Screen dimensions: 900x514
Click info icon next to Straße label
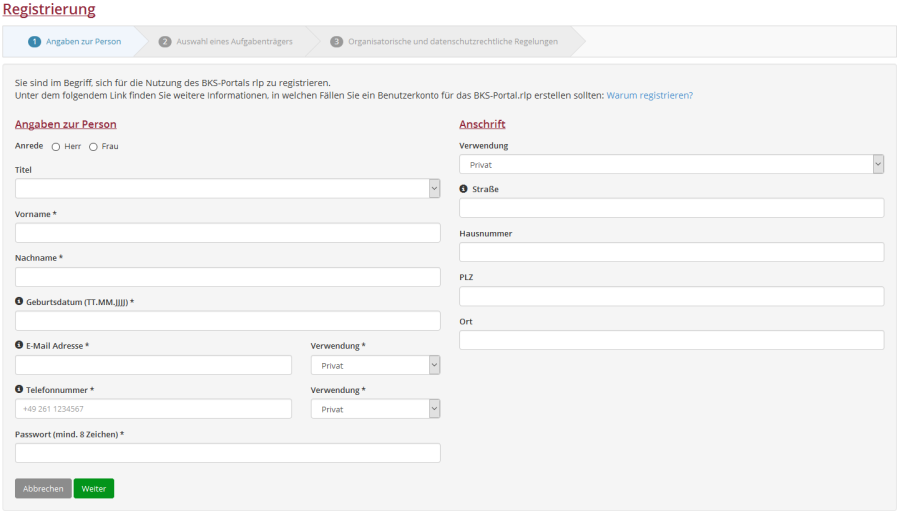pyautogui.click(x=464, y=189)
